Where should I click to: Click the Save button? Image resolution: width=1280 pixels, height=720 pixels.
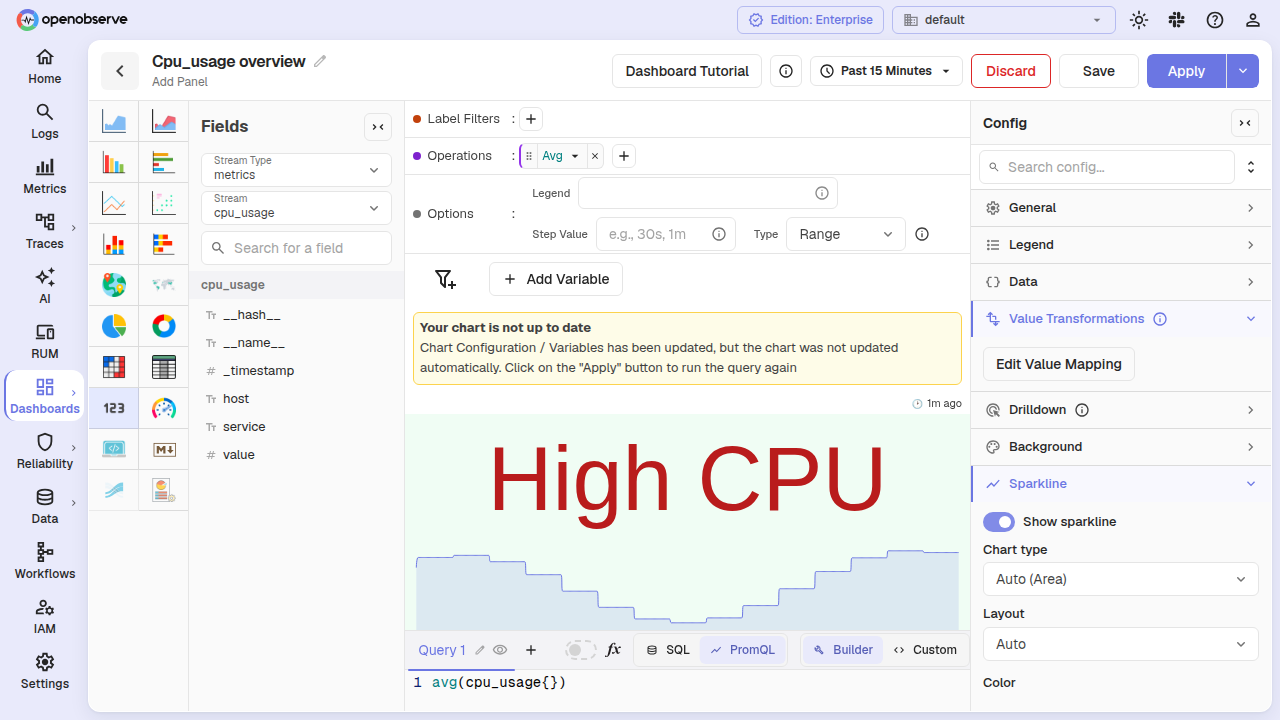(1099, 71)
